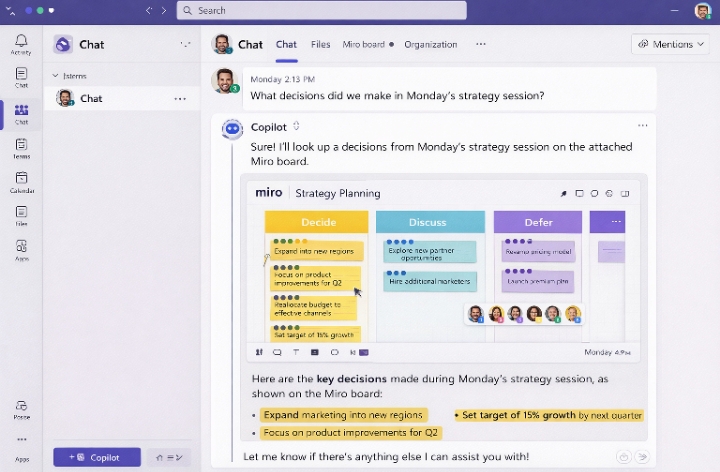
Task: Click the Search field at top
Action: click(x=321, y=11)
